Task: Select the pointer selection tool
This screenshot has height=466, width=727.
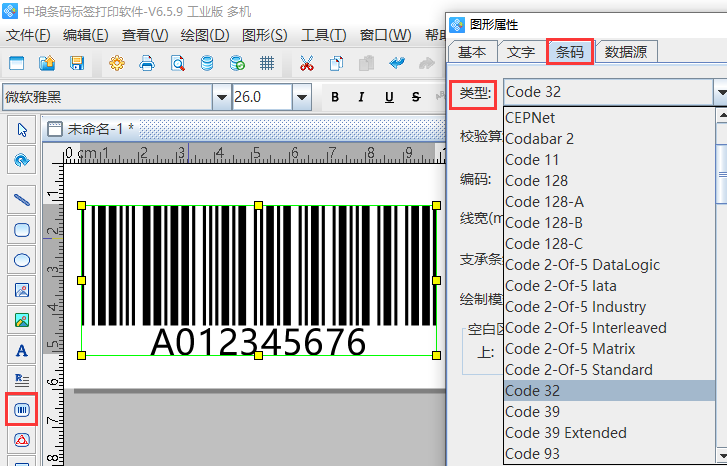Action: coord(22,130)
